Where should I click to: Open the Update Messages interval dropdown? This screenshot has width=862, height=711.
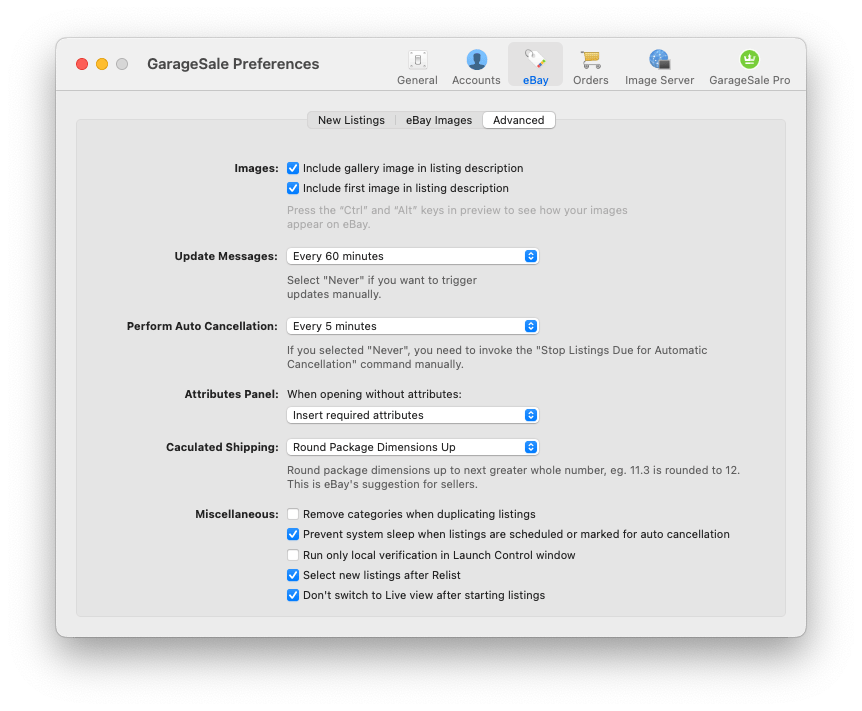tap(412, 256)
